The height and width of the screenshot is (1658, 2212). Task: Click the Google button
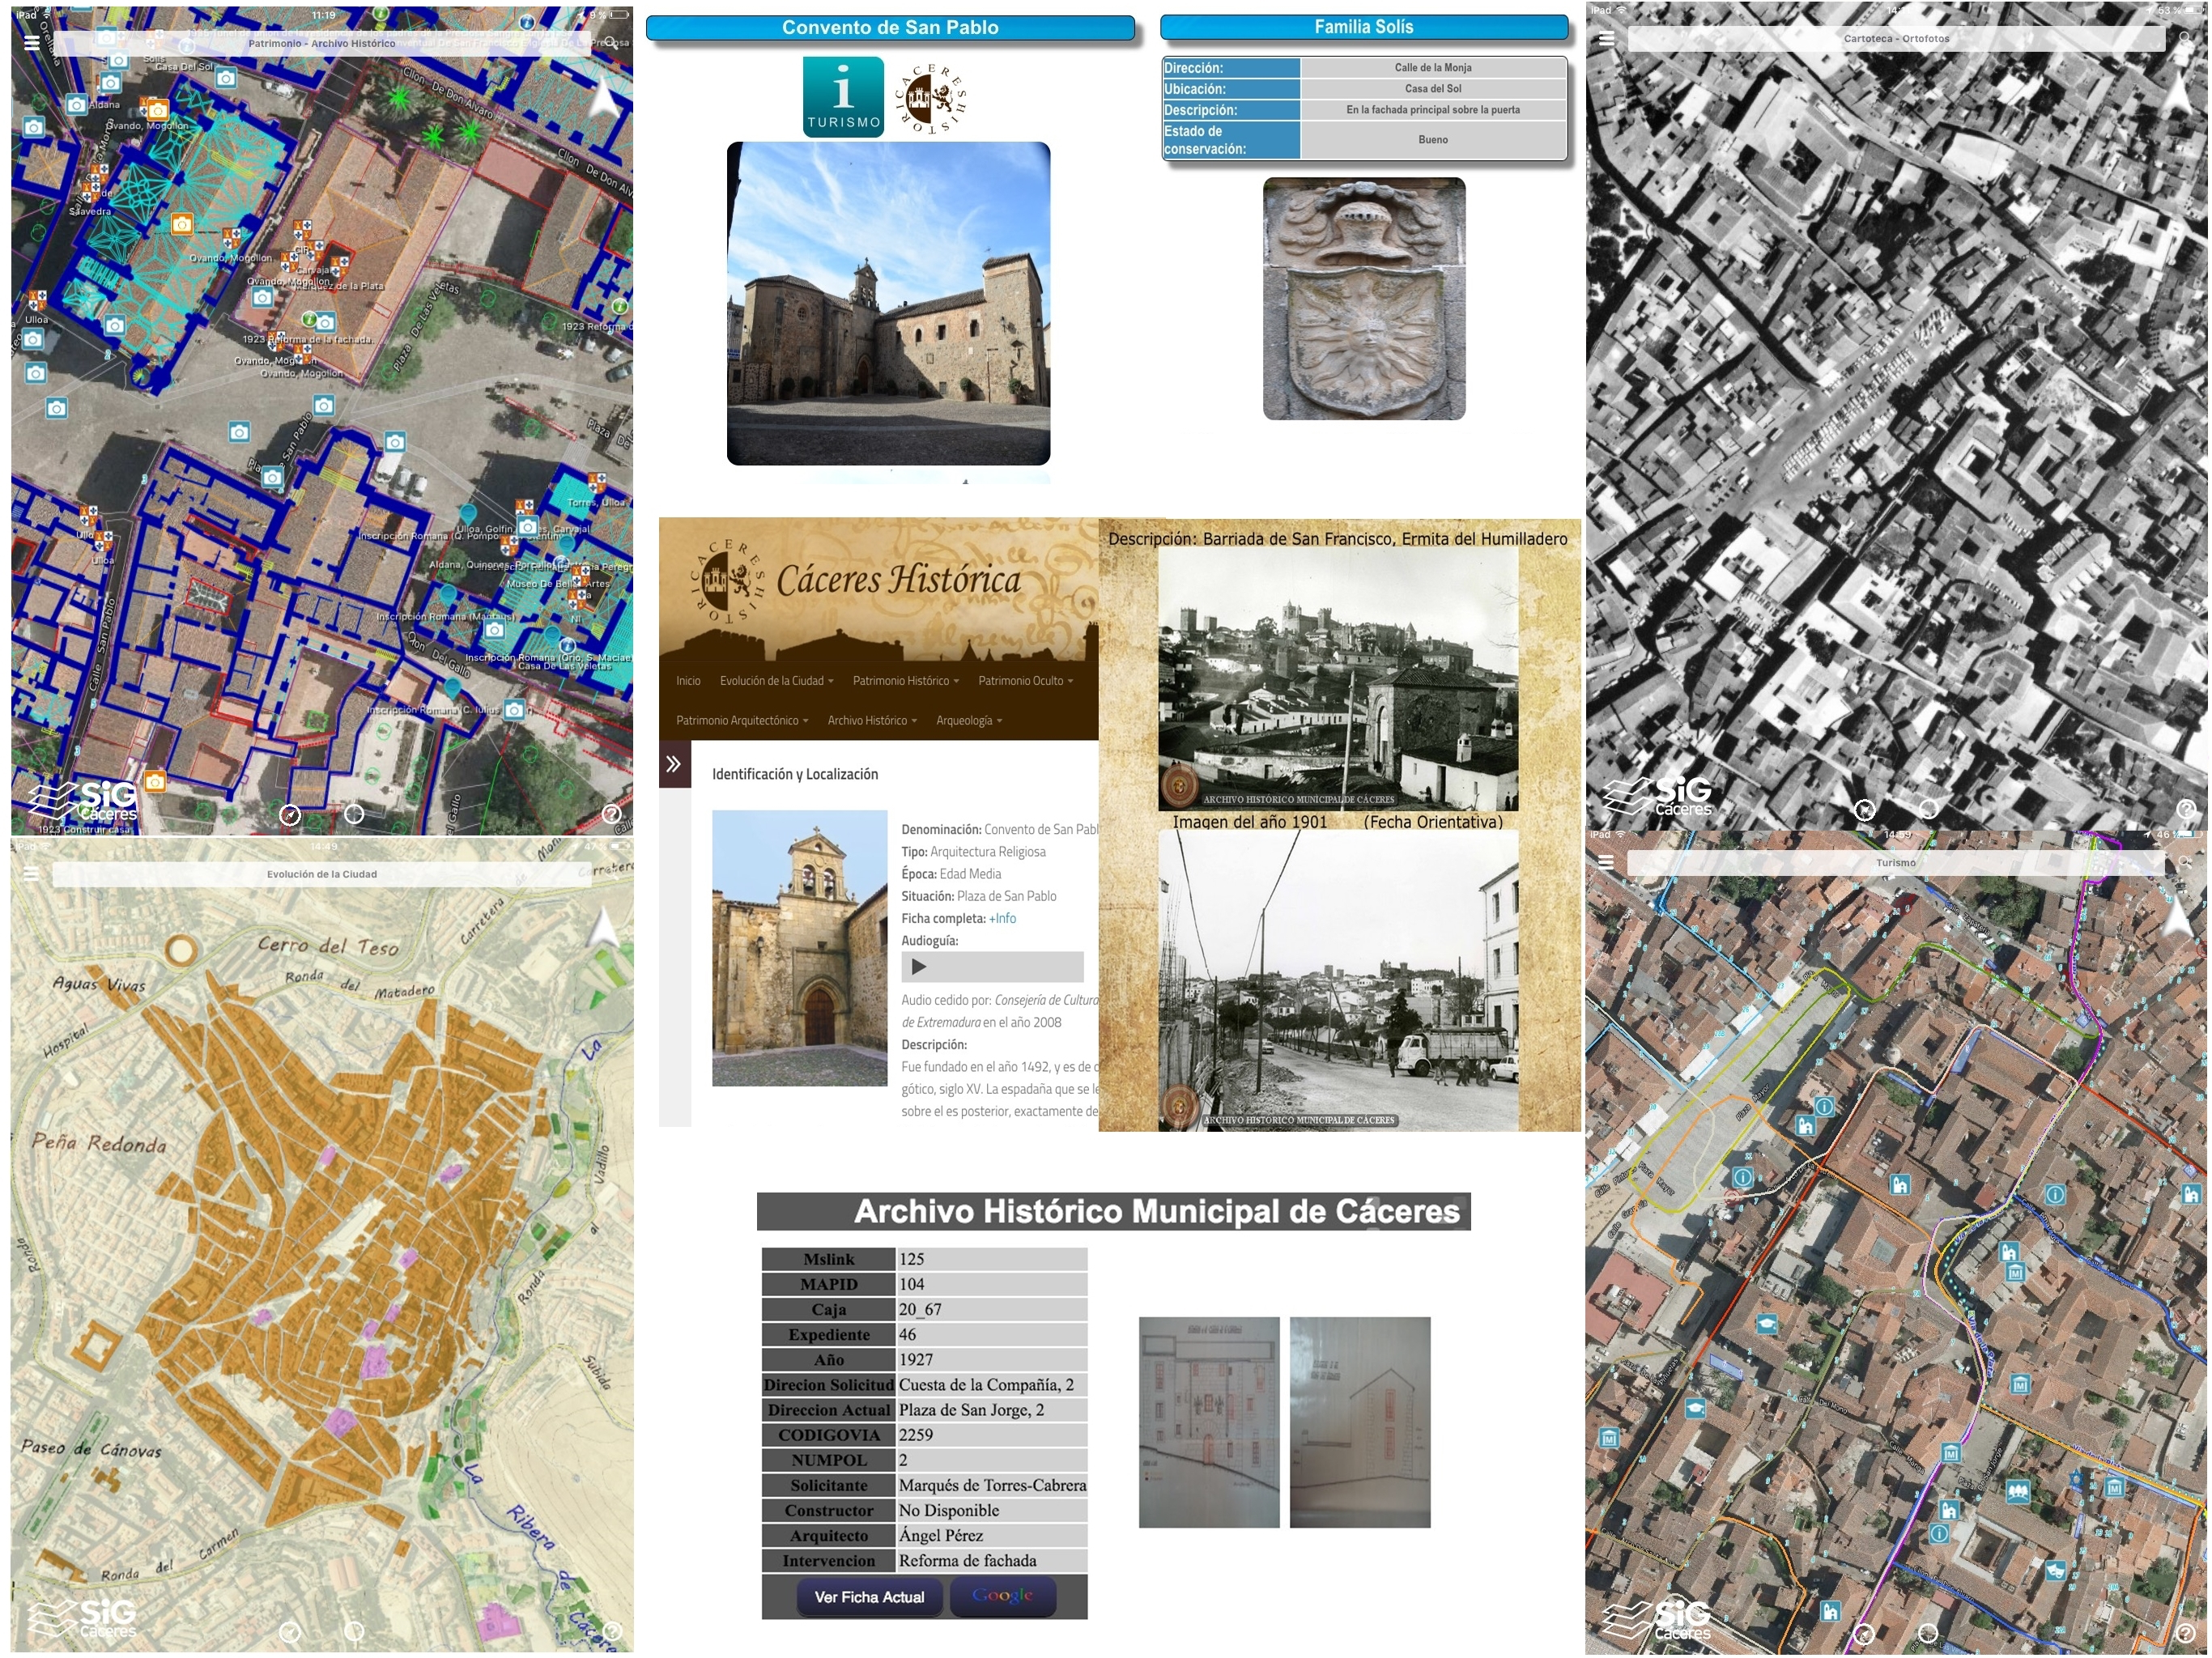tap(1002, 1597)
